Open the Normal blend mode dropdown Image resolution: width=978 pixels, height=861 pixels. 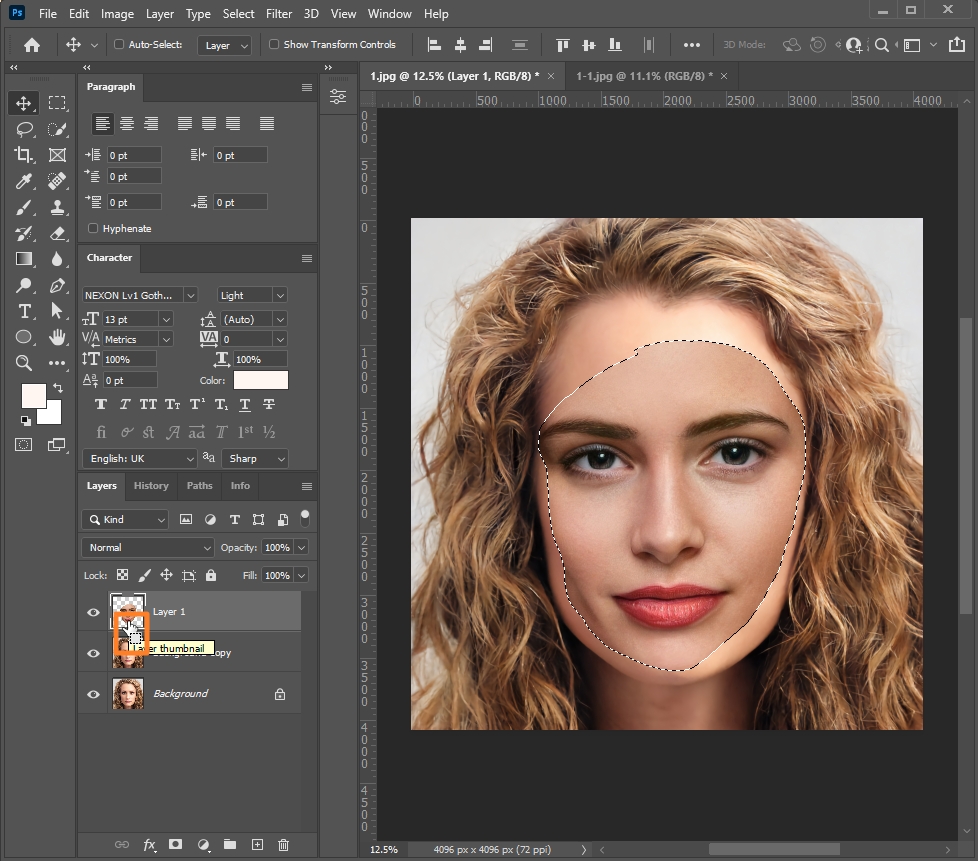pyautogui.click(x=148, y=548)
